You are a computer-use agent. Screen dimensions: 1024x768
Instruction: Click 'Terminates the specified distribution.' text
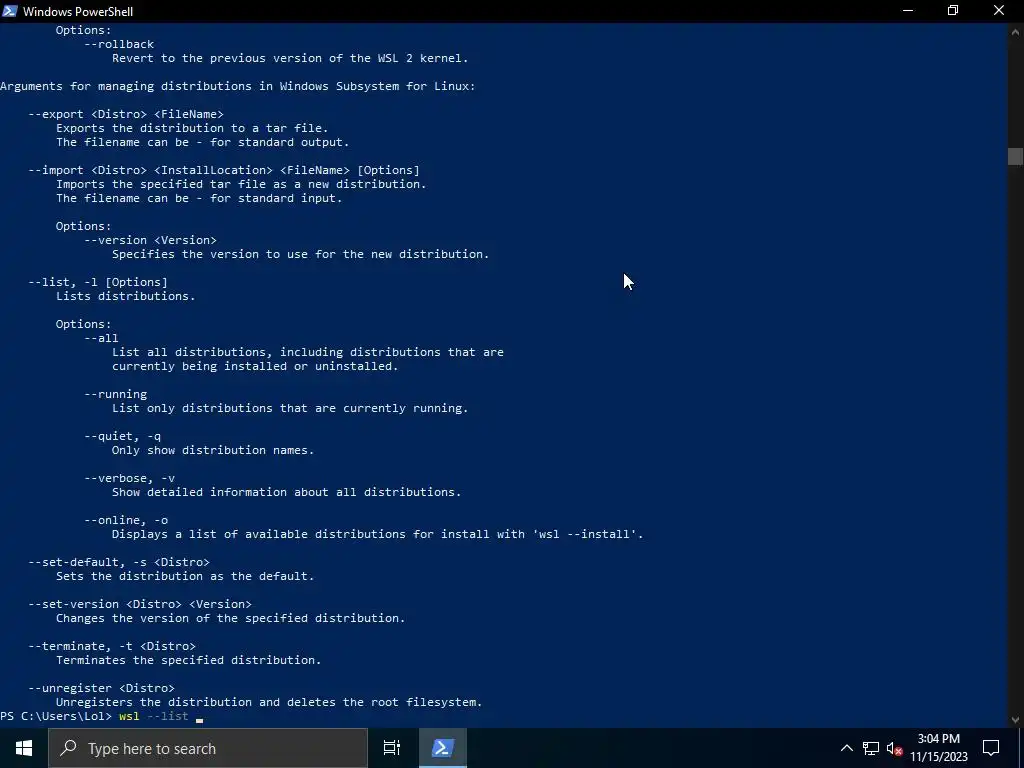189,660
